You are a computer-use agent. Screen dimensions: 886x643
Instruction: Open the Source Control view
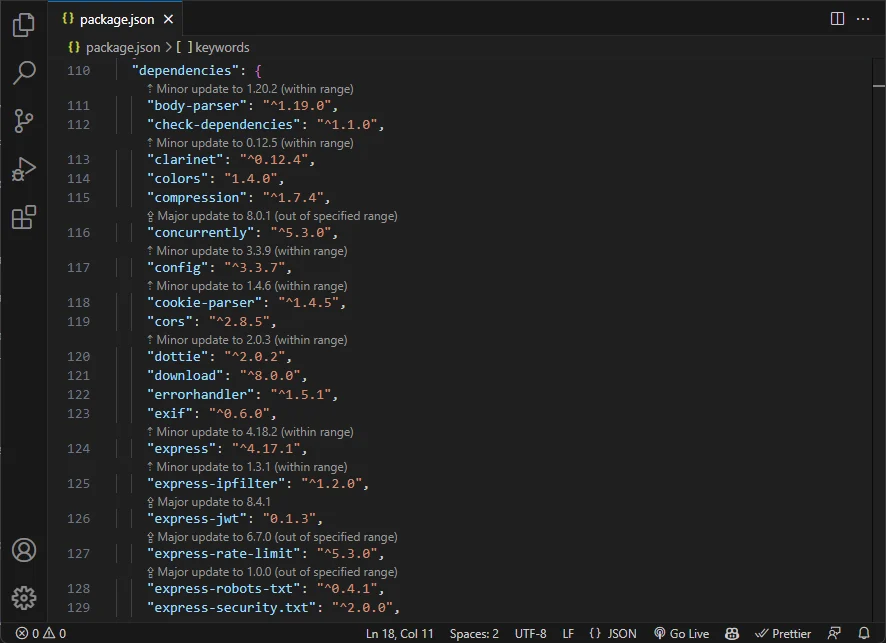pyautogui.click(x=24, y=121)
